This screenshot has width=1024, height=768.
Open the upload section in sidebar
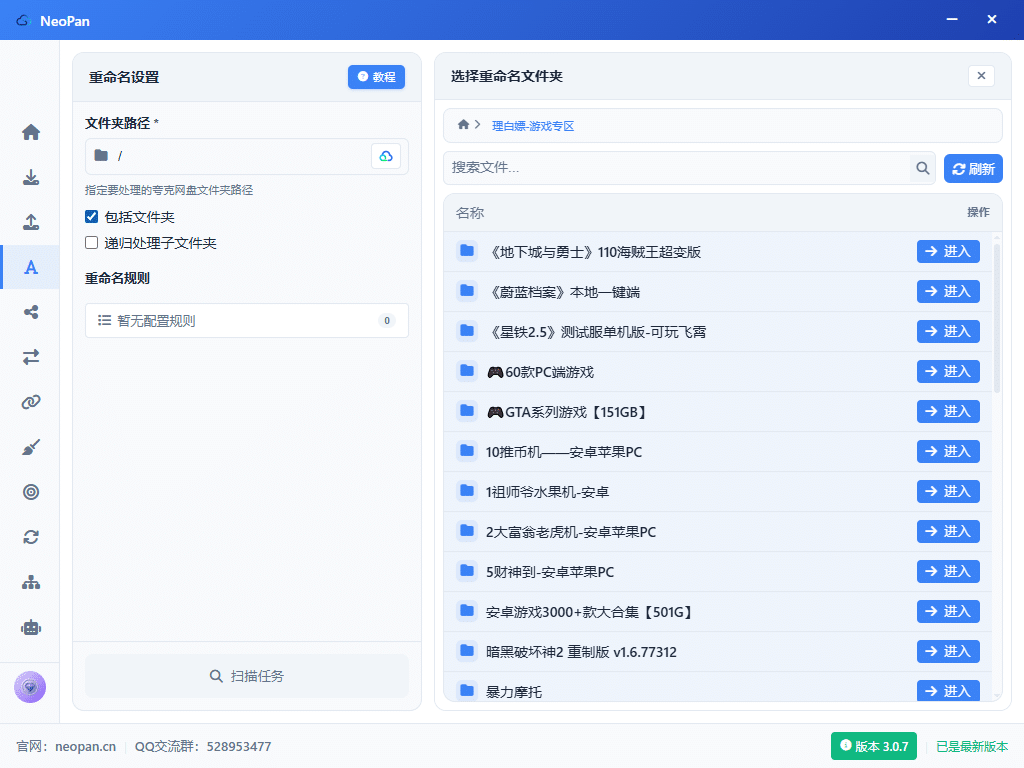click(31, 222)
